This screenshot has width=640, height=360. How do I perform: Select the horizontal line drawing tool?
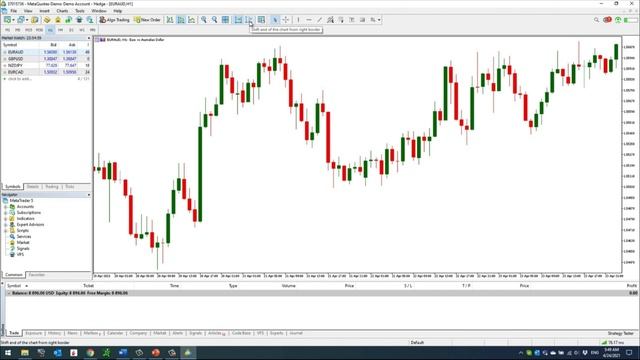(309, 20)
